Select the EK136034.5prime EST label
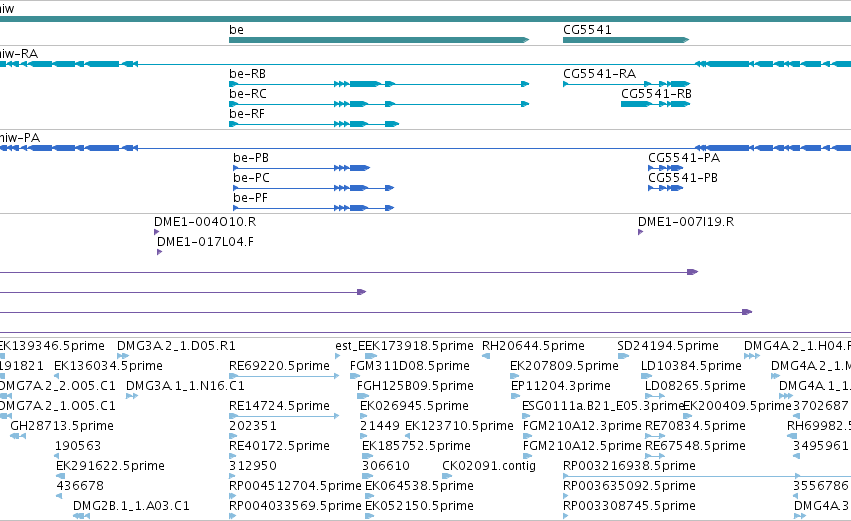851x521 pixels. pyautogui.click(x=109, y=366)
